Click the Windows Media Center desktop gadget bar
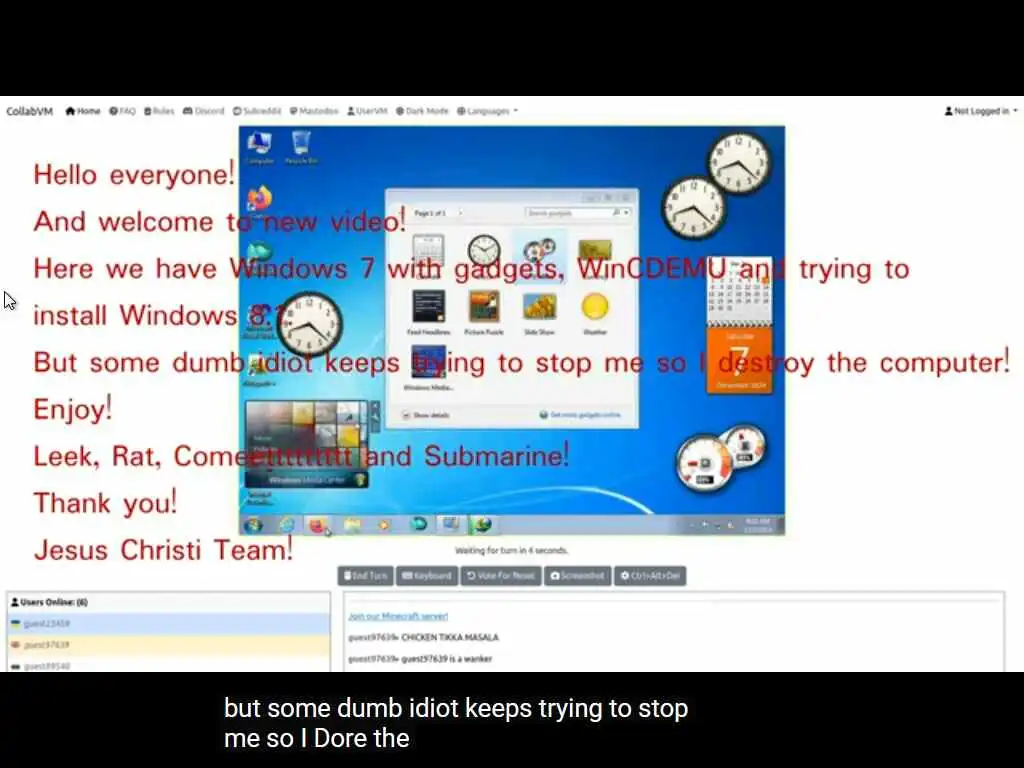The image size is (1024, 768). coord(306,480)
